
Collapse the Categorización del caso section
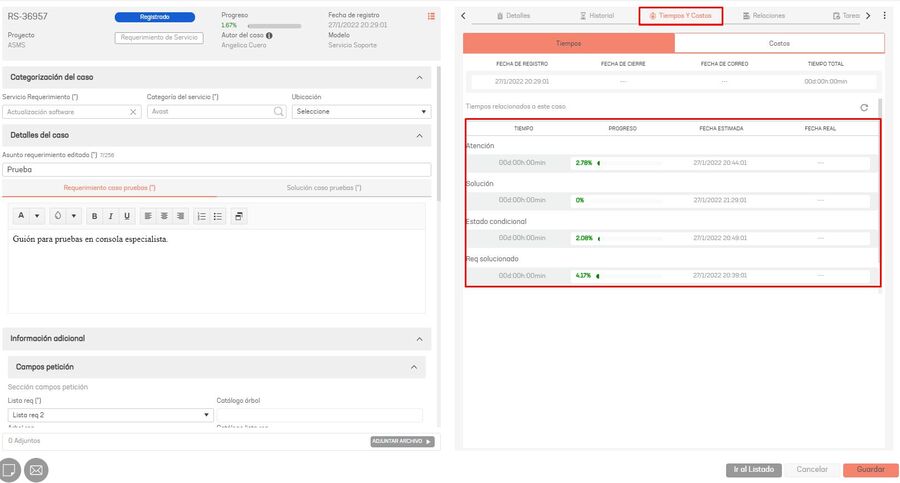point(419,77)
